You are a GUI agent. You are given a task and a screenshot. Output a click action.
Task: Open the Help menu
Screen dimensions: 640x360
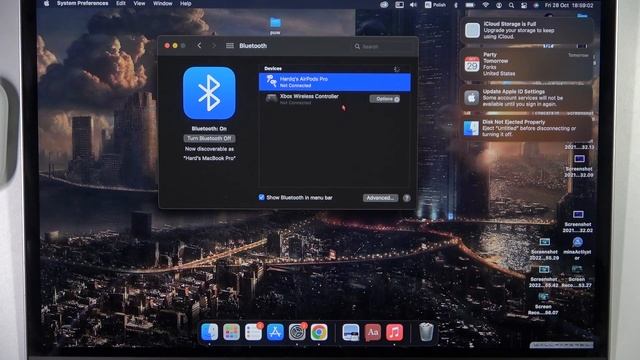[x=186, y=3]
